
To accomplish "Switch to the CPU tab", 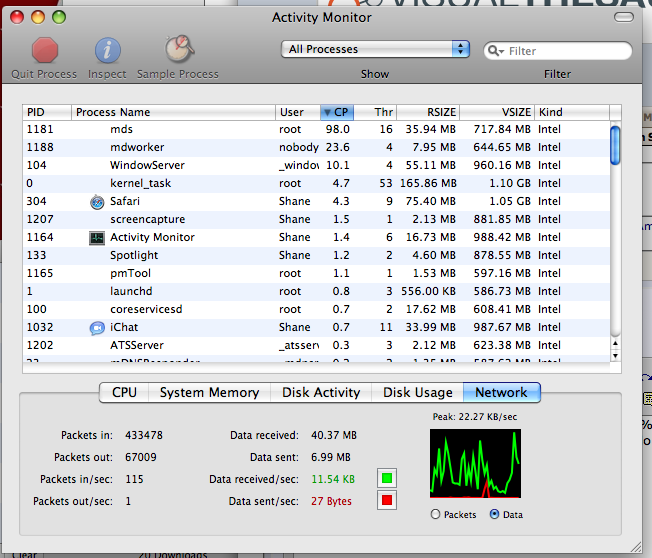I will coord(124,393).
